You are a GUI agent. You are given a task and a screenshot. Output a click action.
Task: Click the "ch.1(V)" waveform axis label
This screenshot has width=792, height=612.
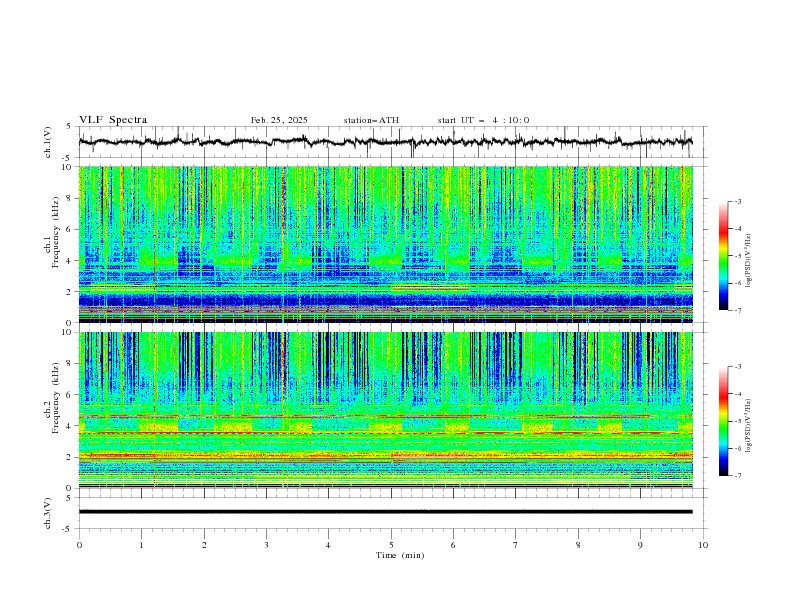48,142
